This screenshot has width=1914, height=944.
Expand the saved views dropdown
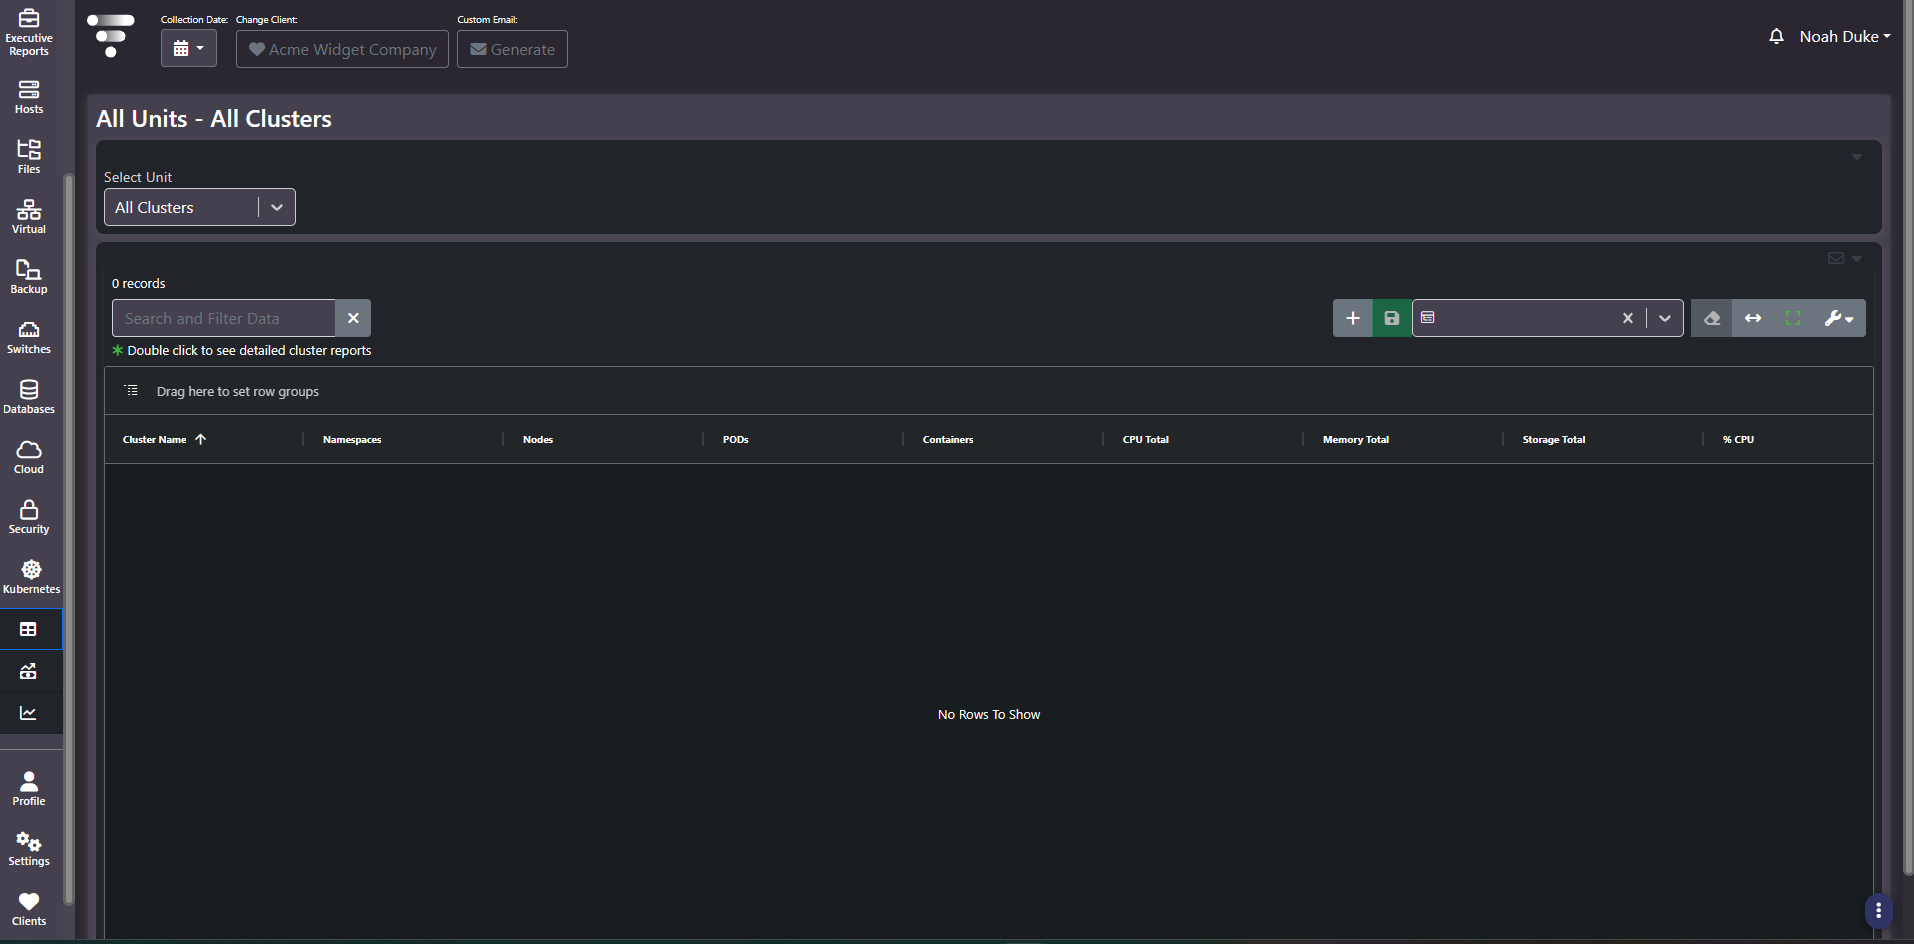pyautogui.click(x=1665, y=318)
